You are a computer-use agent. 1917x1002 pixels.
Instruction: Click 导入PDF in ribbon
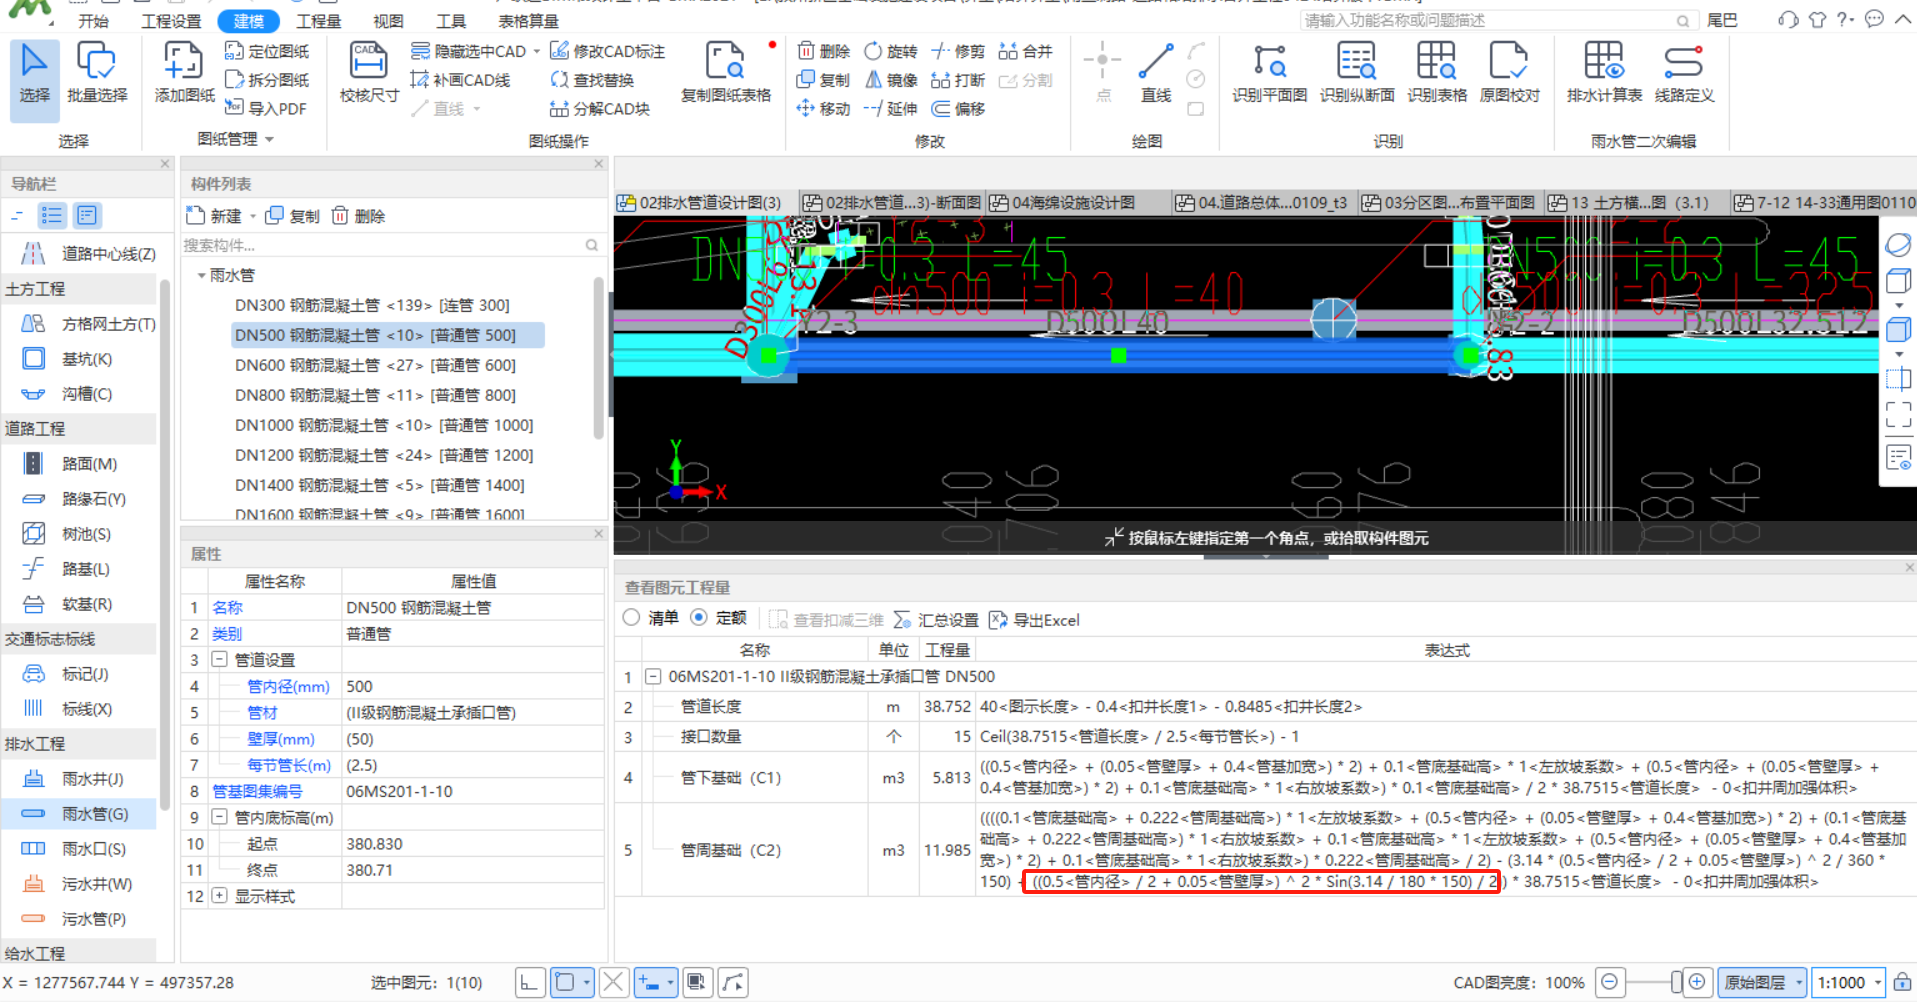click(x=266, y=108)
